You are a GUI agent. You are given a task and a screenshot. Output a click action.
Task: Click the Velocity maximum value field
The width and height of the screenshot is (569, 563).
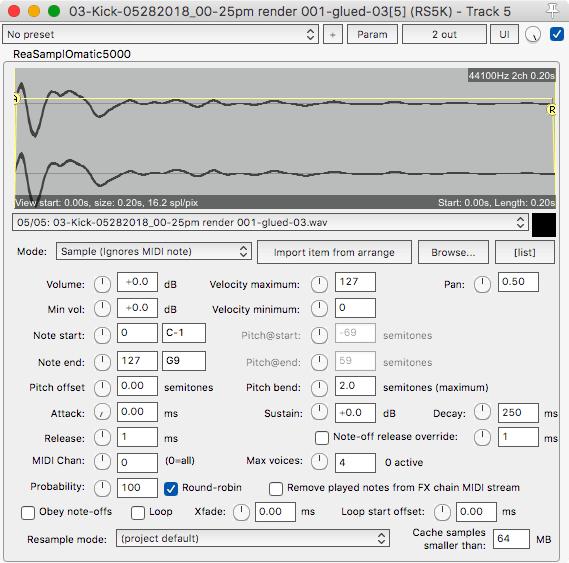click(355, 282)
